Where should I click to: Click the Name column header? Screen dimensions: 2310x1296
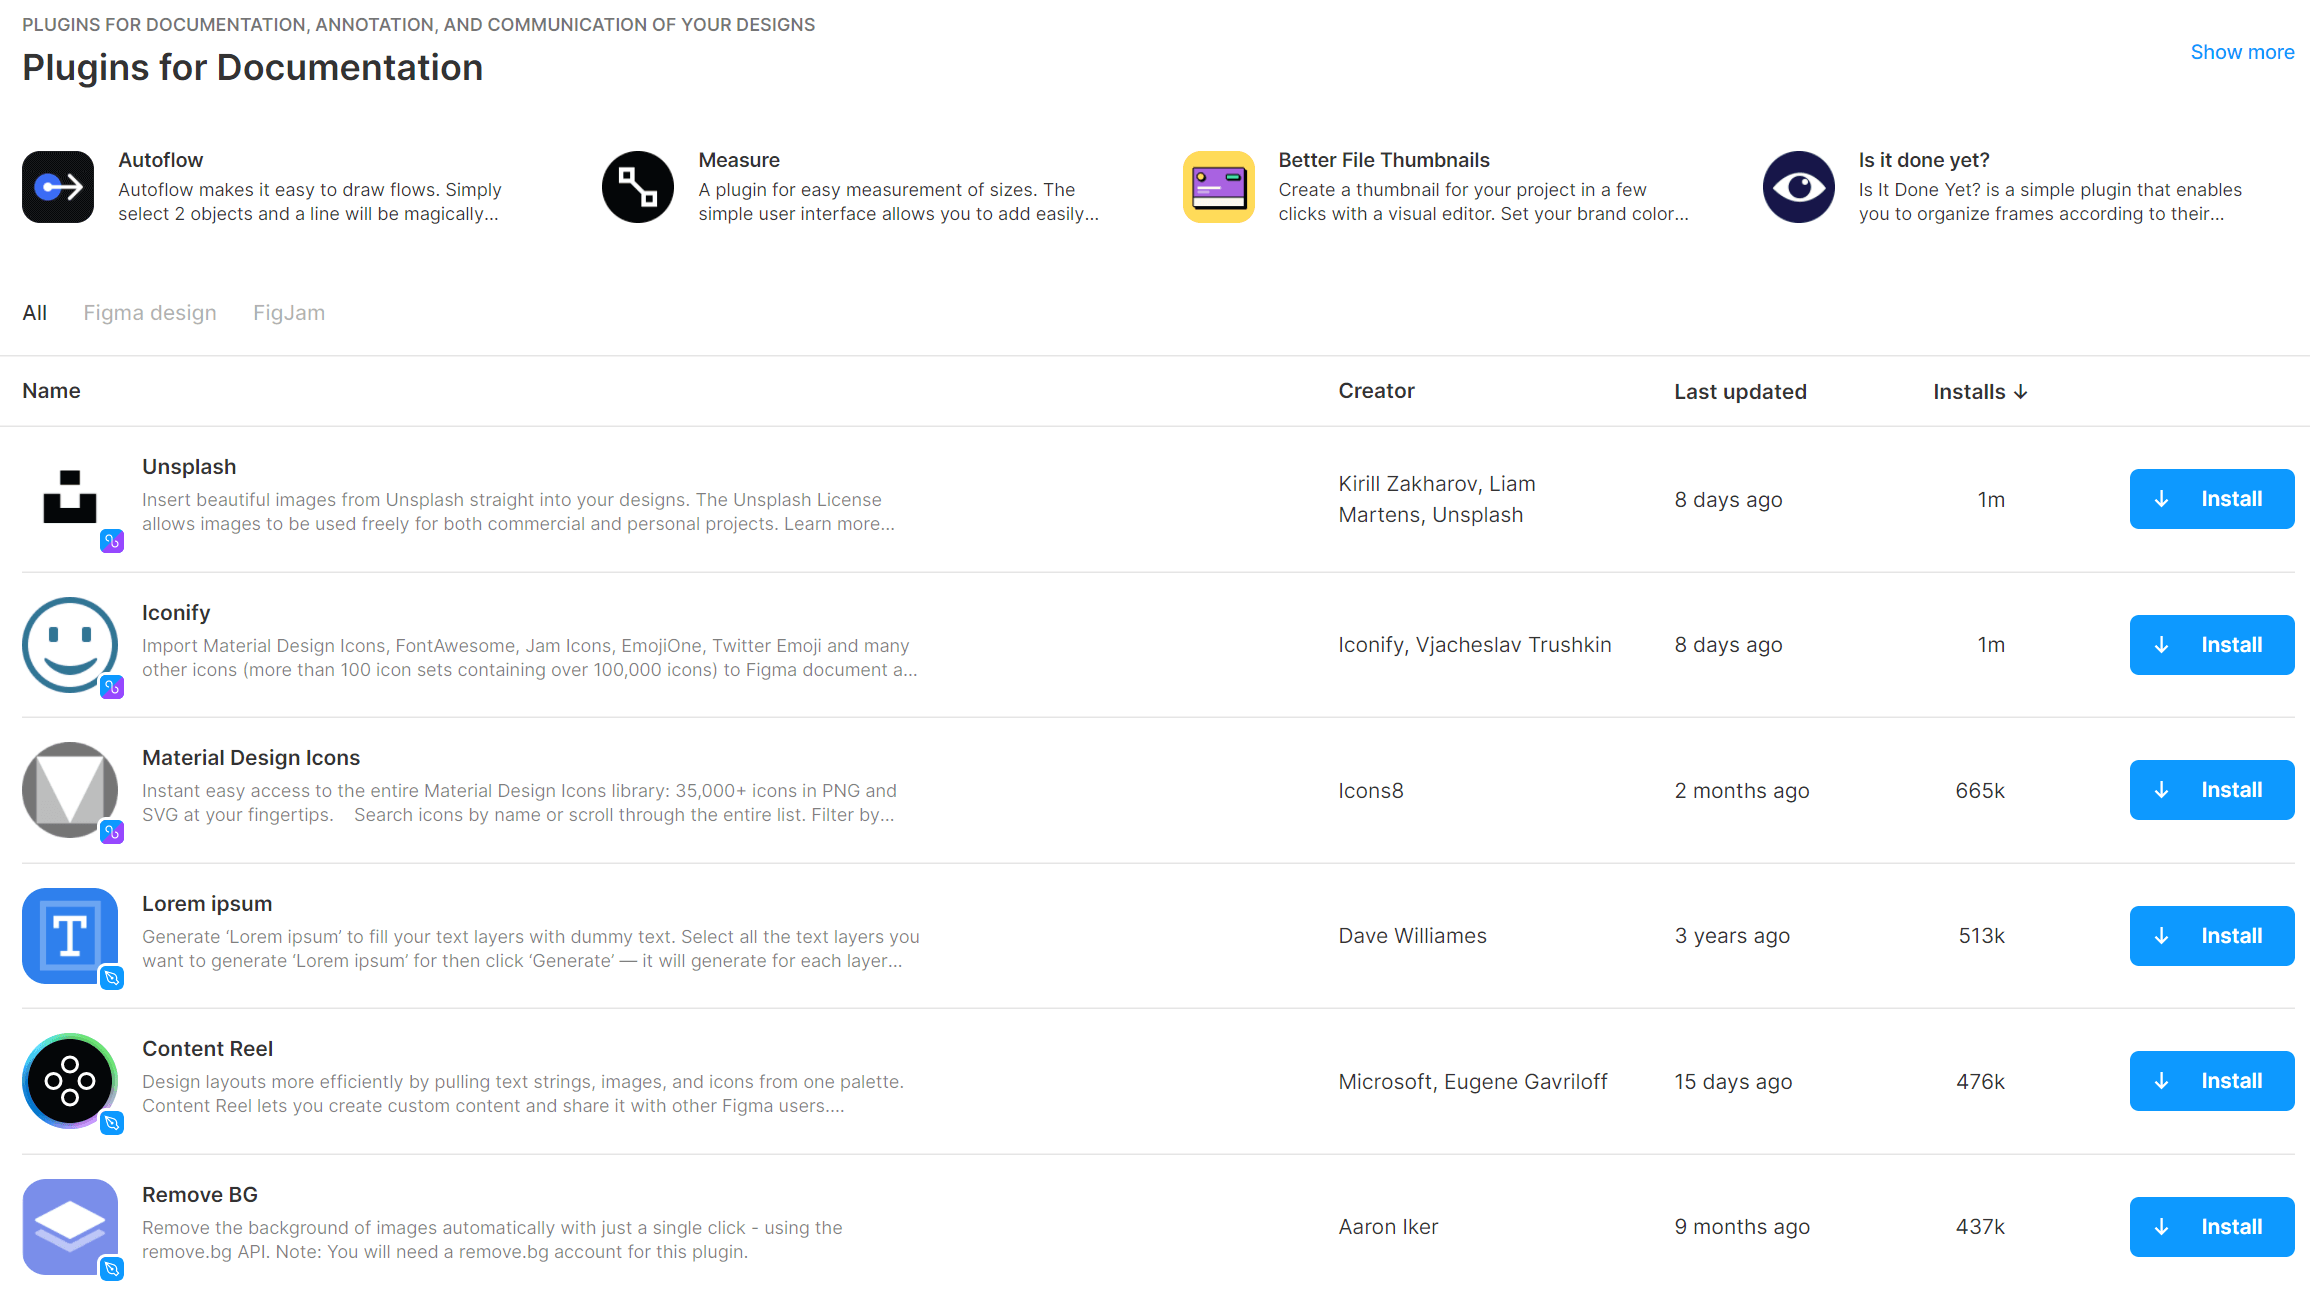[51, 391]
